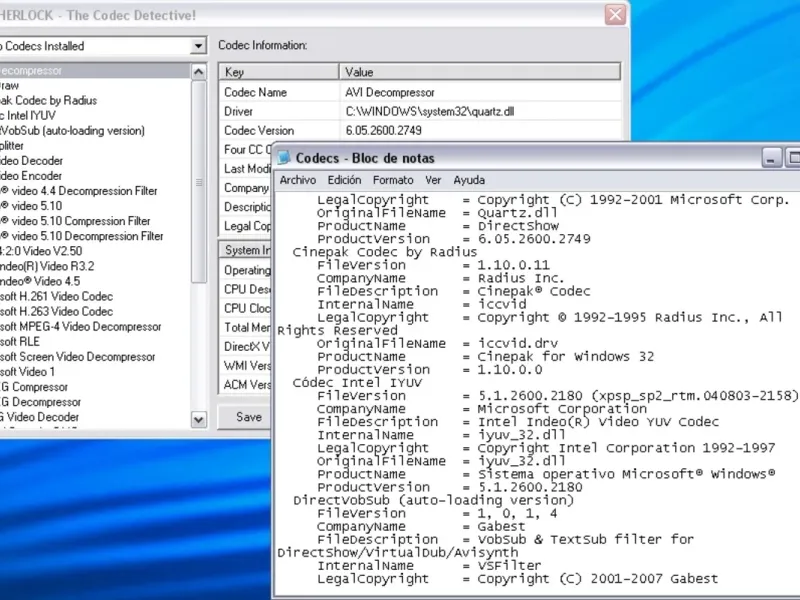The image size is (800, 600).
Task: Open the Edición menu
Action: (344, 180)
